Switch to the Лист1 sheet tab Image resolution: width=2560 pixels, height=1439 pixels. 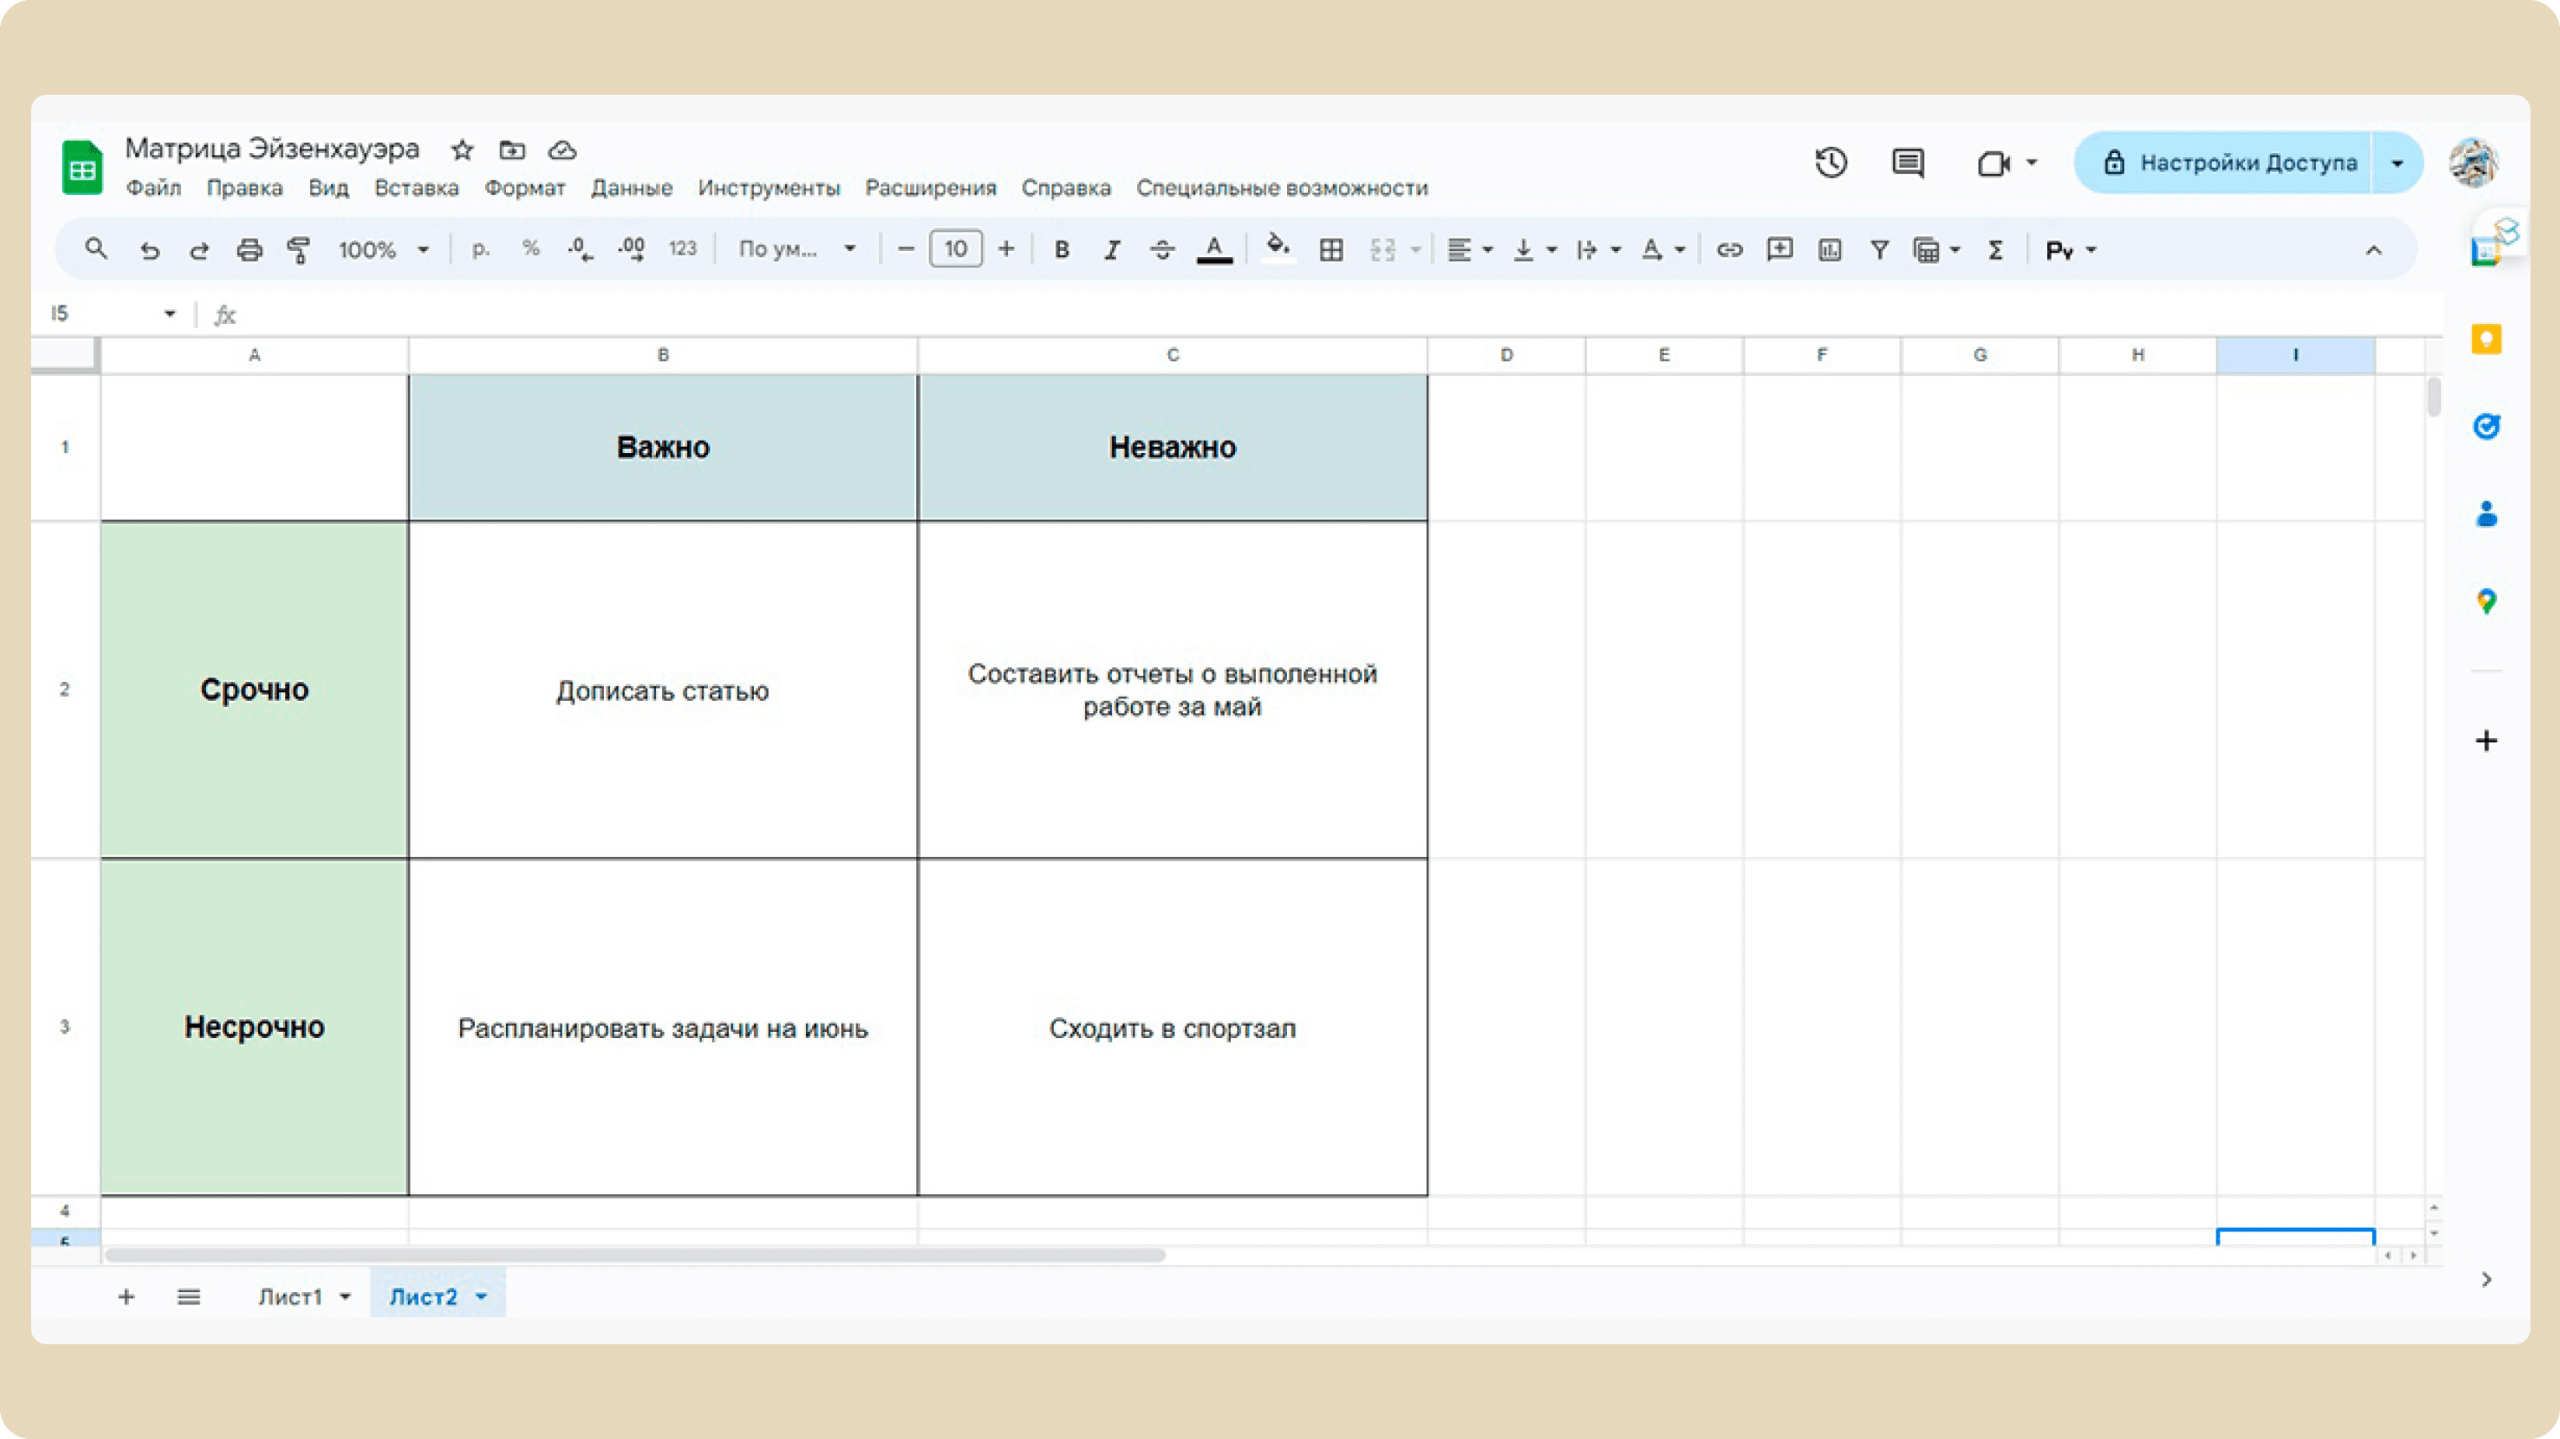290,1297
